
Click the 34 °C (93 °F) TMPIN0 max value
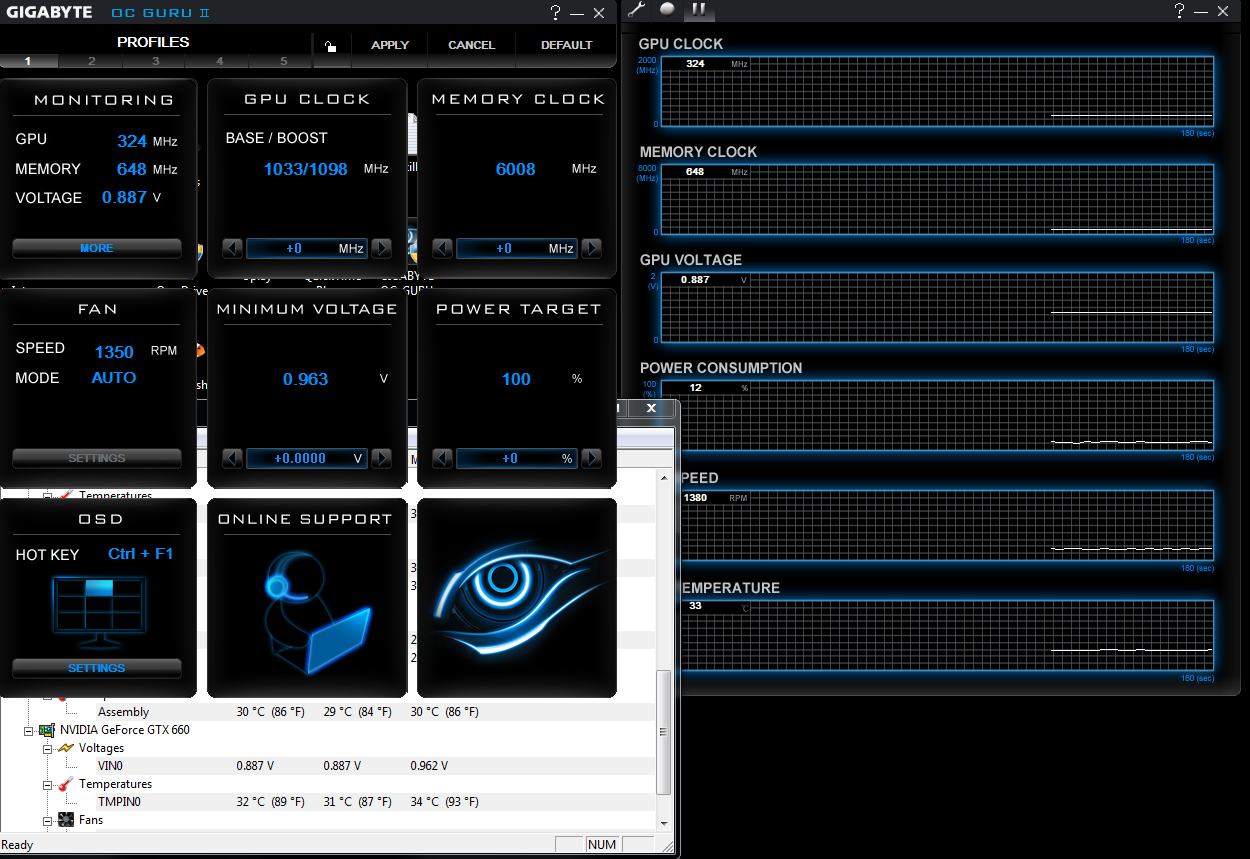coord(445,802)
